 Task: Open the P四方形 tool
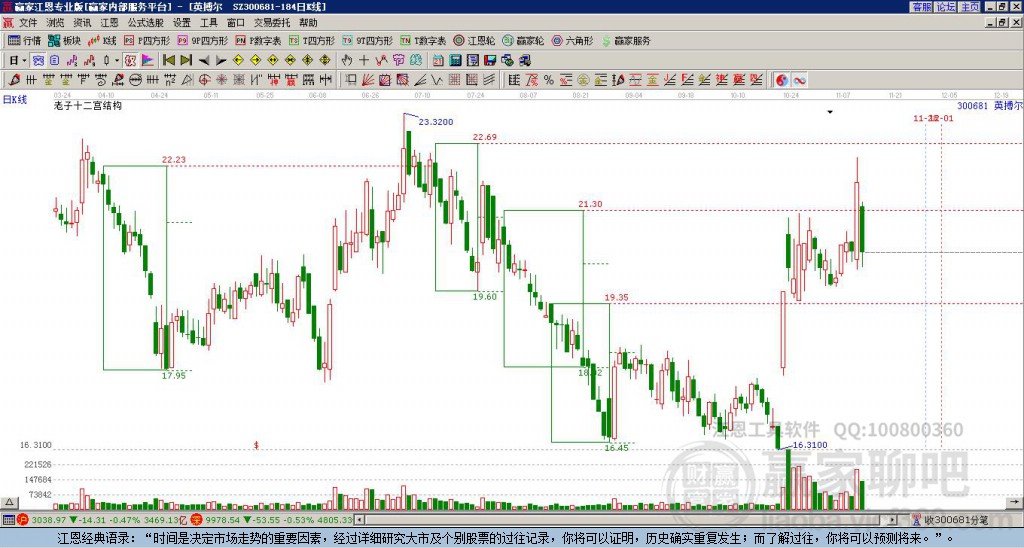pos(147,40)
